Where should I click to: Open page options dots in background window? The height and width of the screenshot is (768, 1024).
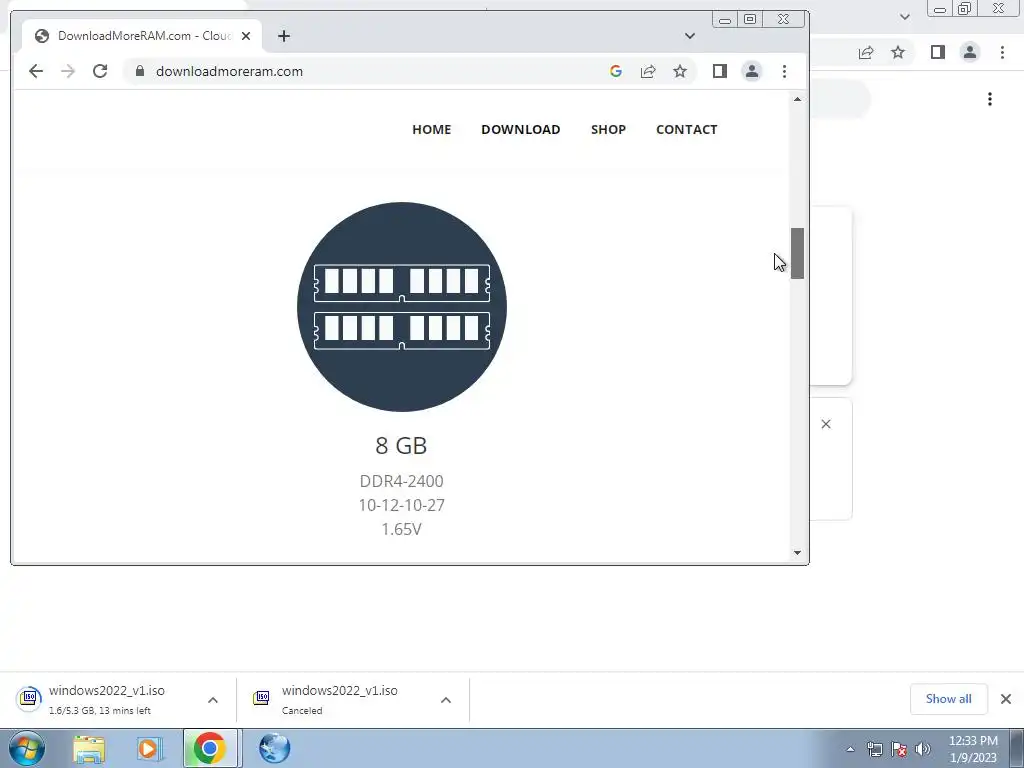click(990, 99)
